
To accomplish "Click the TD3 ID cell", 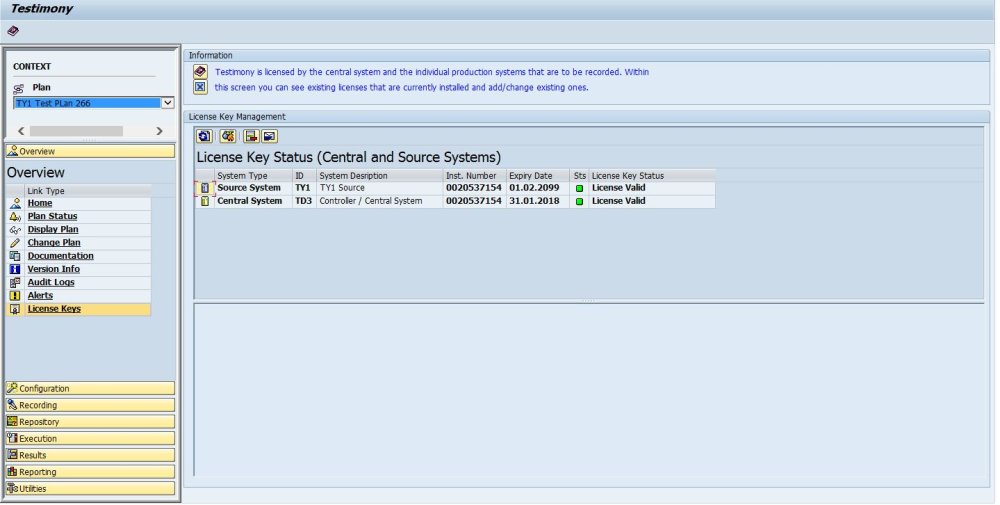I will [x=304, y=201].
